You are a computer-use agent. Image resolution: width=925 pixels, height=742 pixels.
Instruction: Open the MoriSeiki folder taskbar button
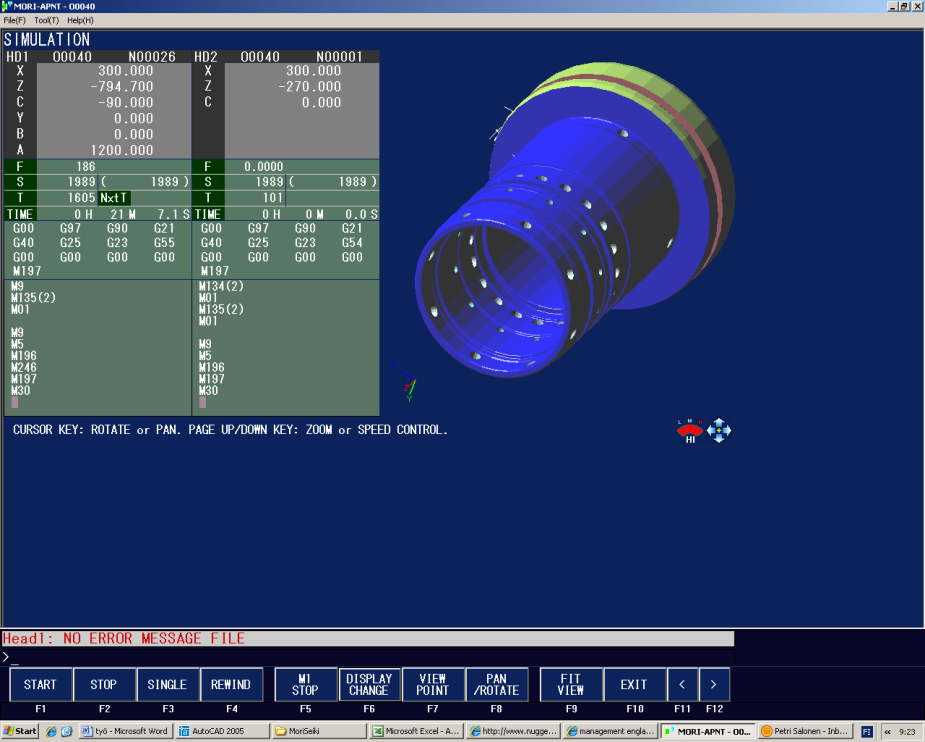tap(319, 731)
